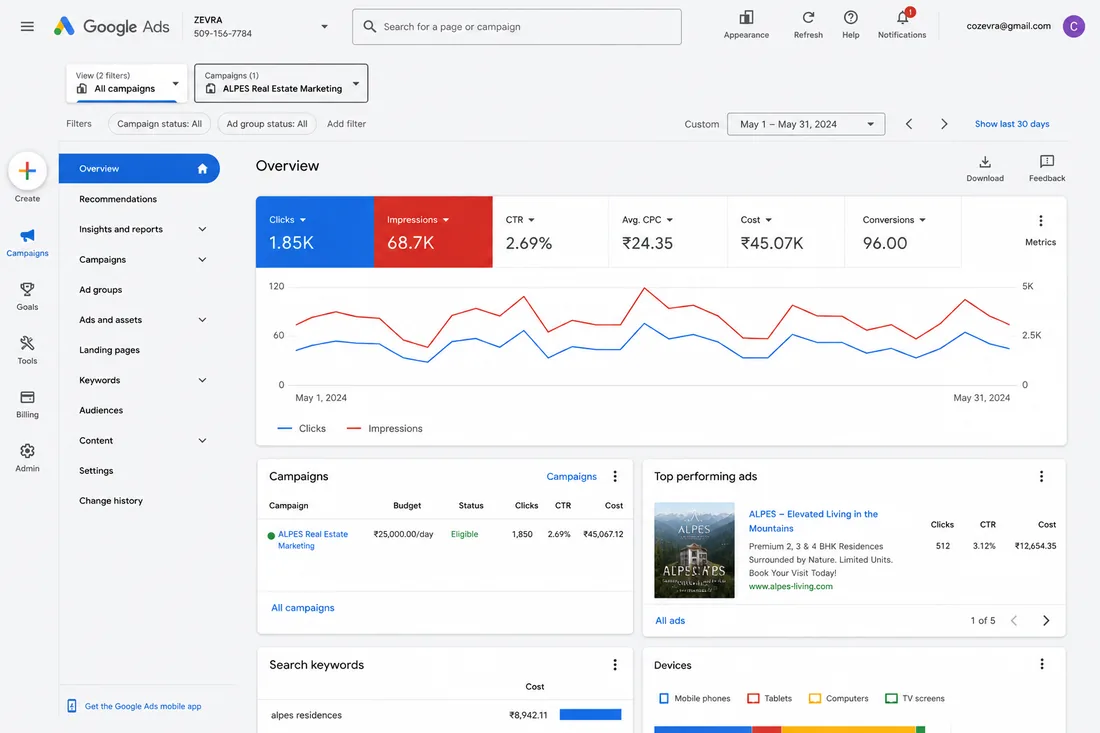Click the ALPES ad thumbnail image
The height and width of the screenshot is (733, 1100).
(694, 550)
